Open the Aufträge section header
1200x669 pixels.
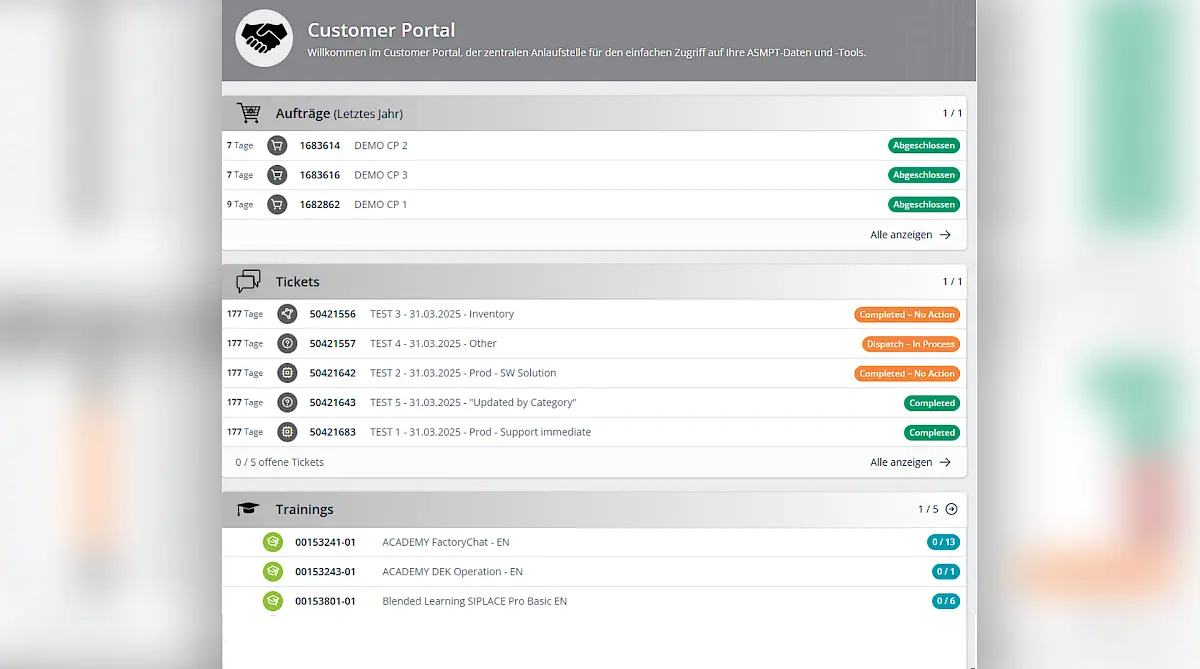[339, 114]
